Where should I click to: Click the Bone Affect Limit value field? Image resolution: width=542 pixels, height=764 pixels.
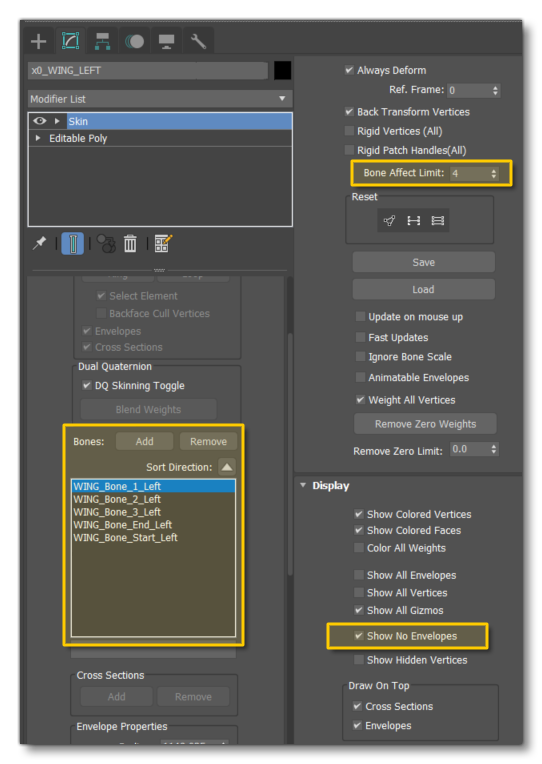pyautogui.click(x=469, y=173)
